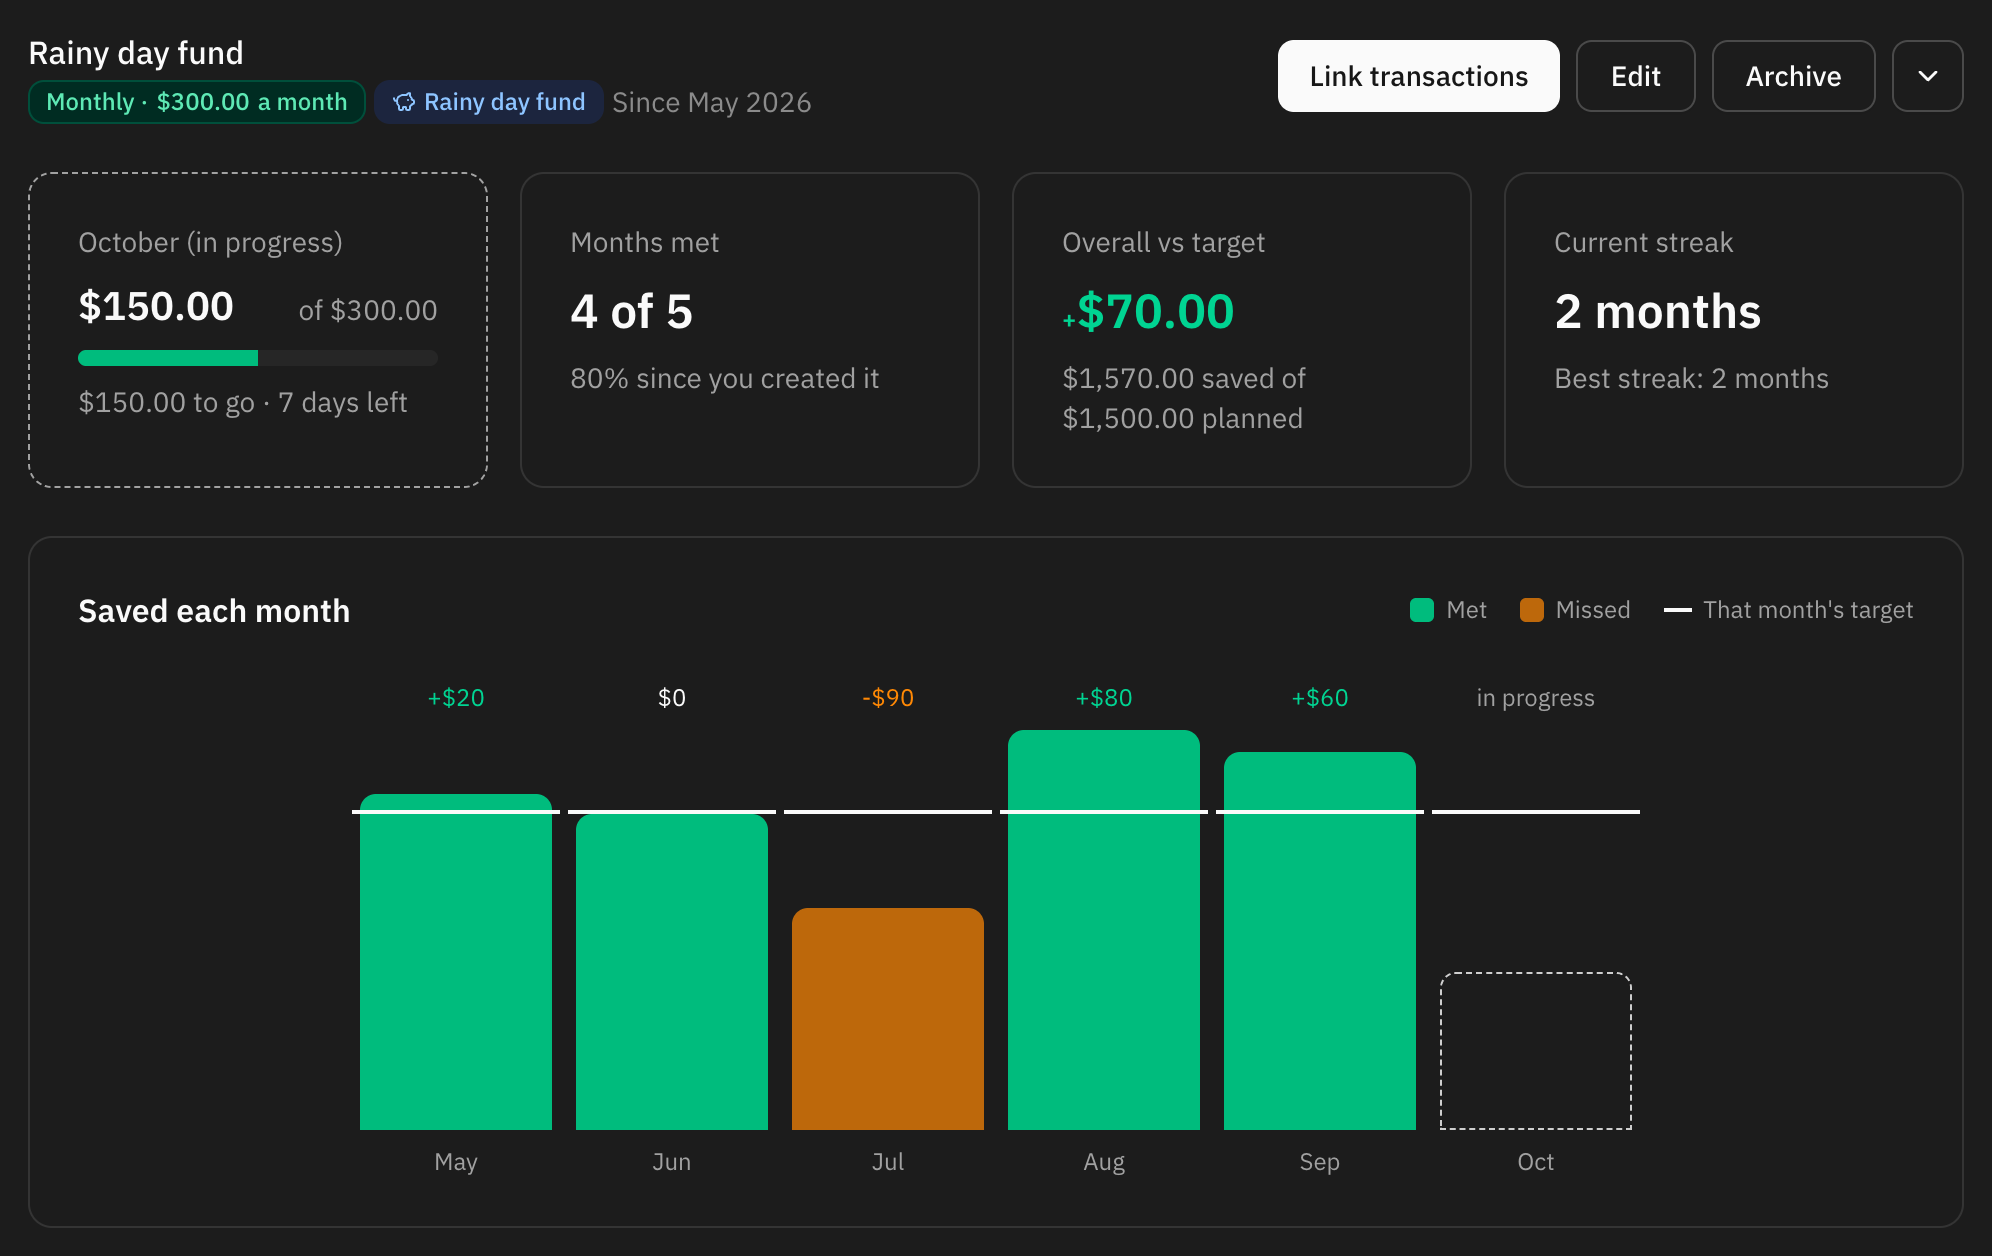Expand the more actions chevron dropdown
This screenshot has height=1256, width=1992.
pyautogui.click(x=1927, y=76)
